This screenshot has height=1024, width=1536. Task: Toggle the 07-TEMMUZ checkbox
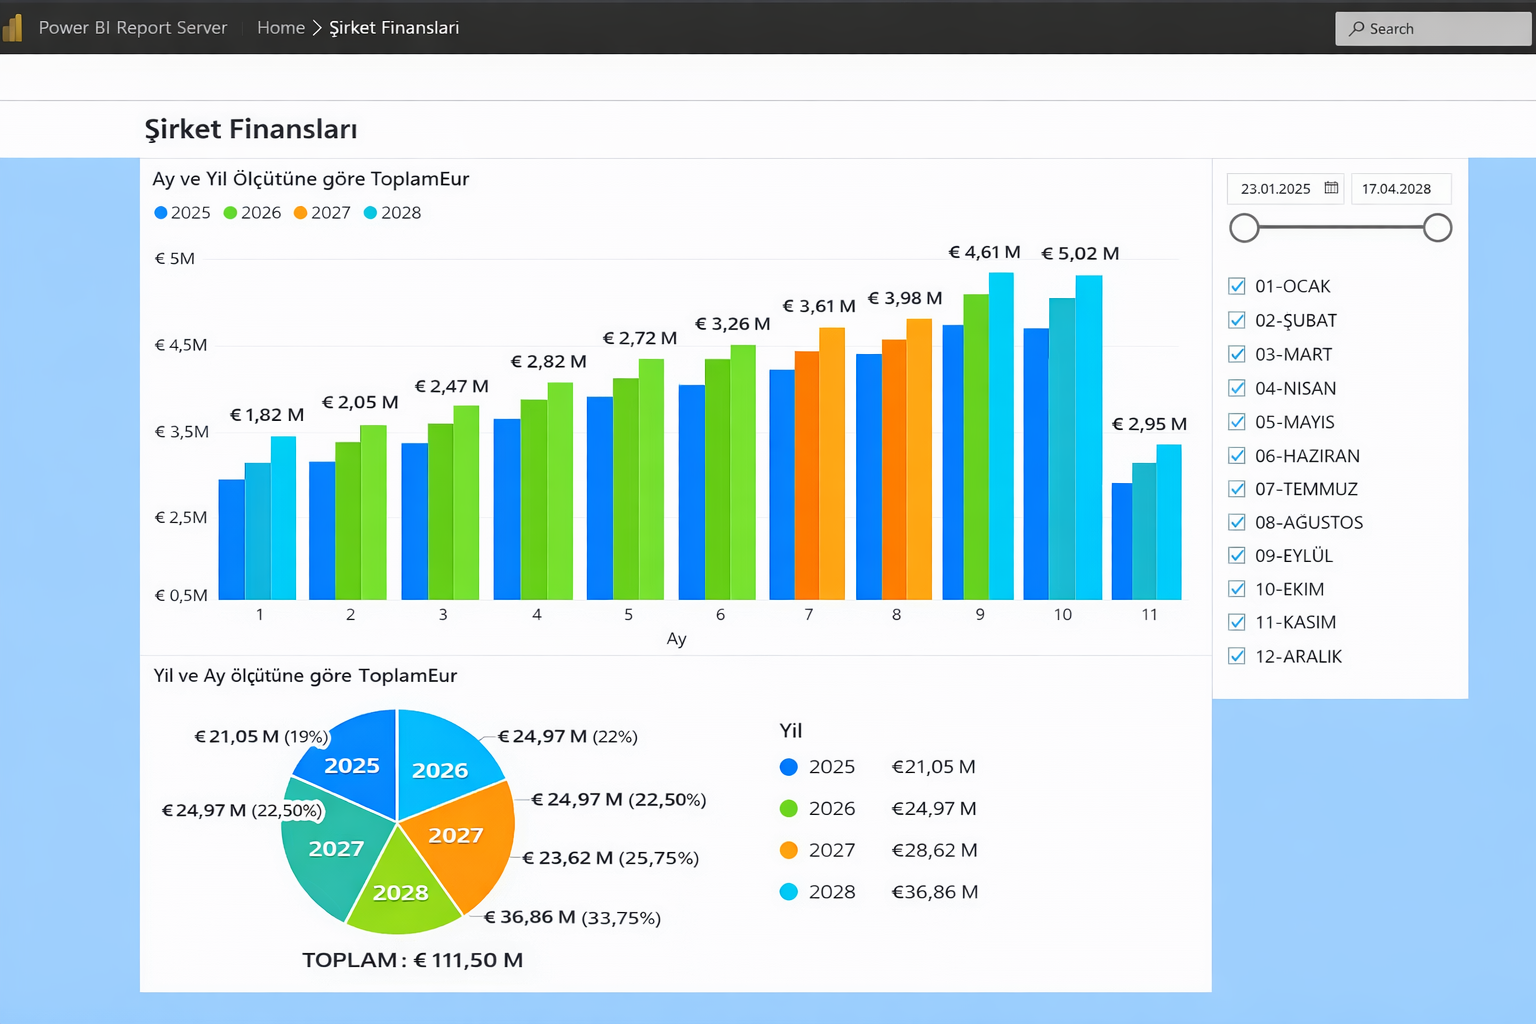(x=1237, y=489)
